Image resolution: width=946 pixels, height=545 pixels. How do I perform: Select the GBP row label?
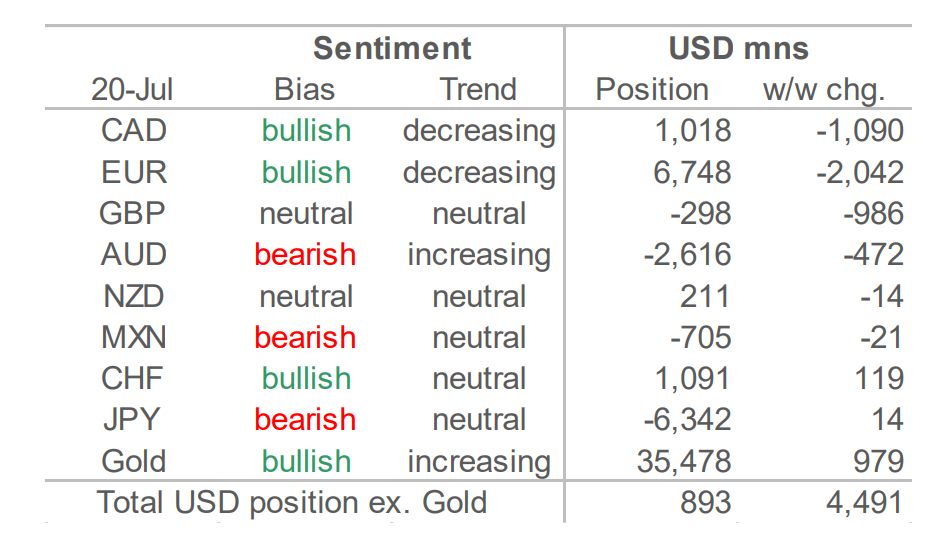(132, 214)
